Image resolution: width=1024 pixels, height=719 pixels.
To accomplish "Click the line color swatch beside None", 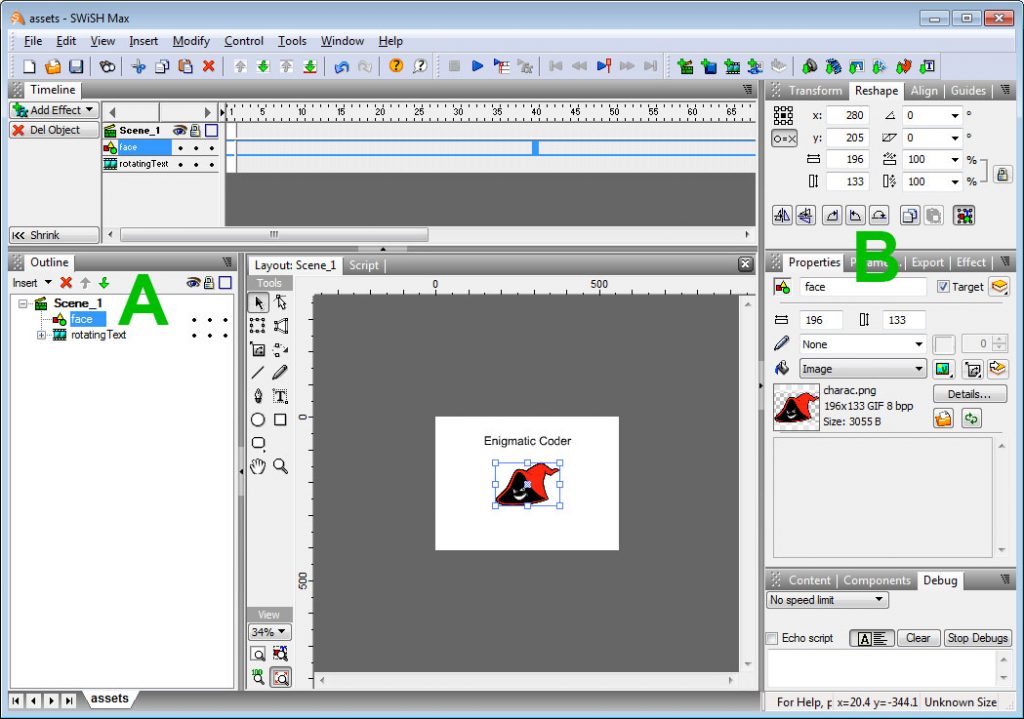I will [944, 344].
